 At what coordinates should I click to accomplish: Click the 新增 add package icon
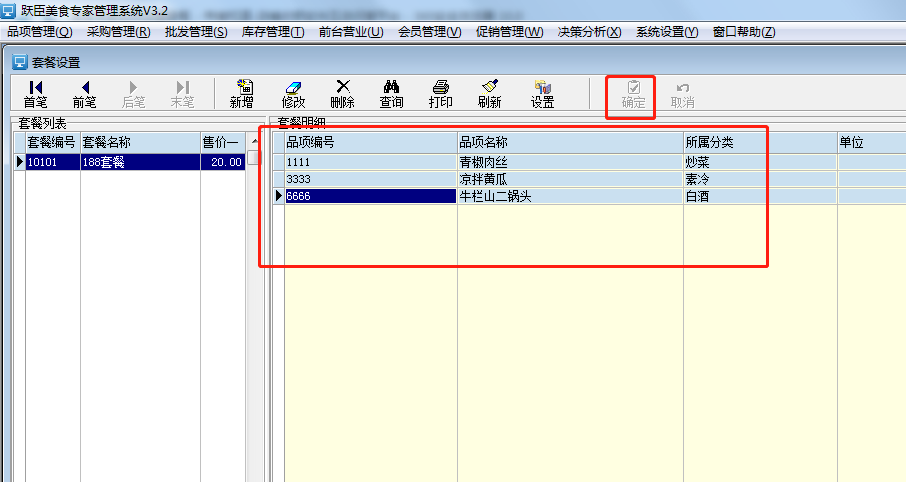click(x=241, y=94)
